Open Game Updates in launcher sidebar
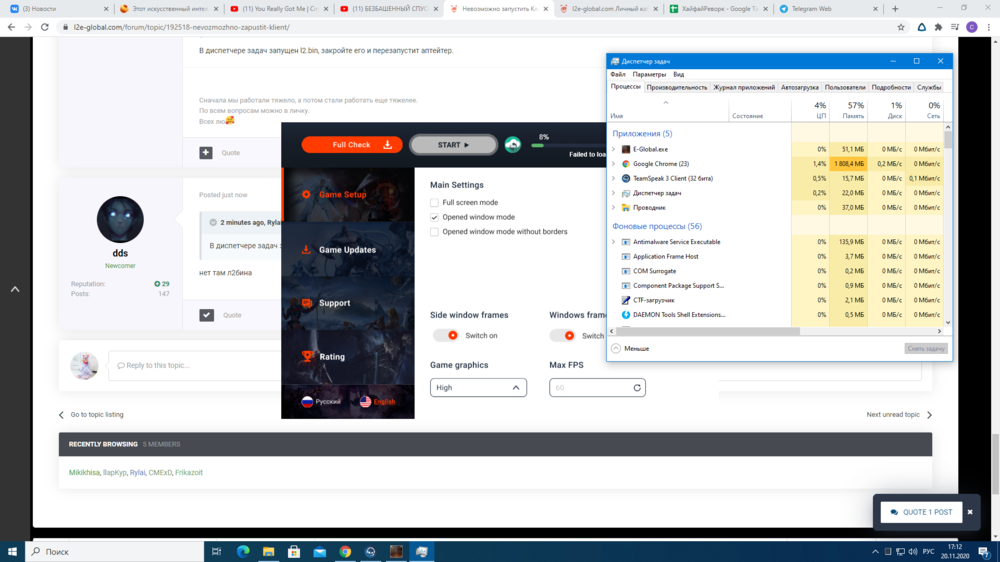The image size is (1000, 562). tap(344, 250)
